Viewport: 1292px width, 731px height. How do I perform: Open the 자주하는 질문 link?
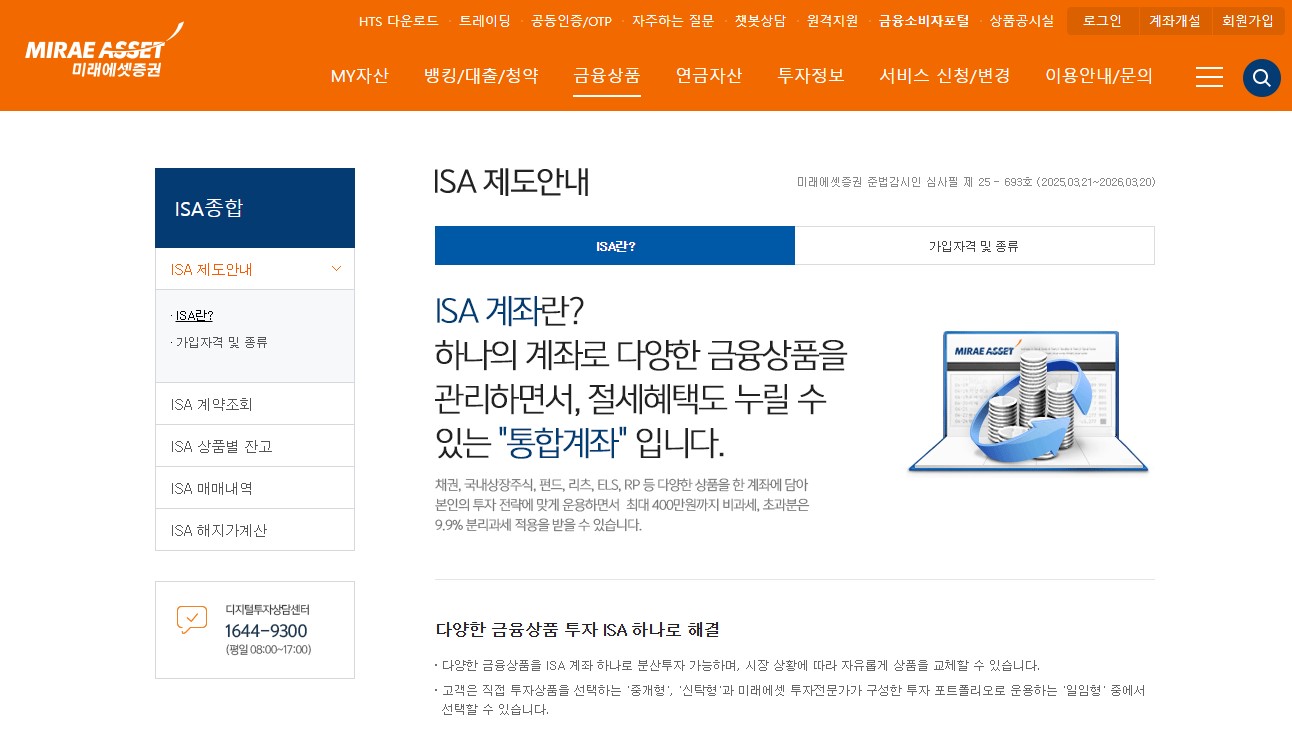(673, 21)
